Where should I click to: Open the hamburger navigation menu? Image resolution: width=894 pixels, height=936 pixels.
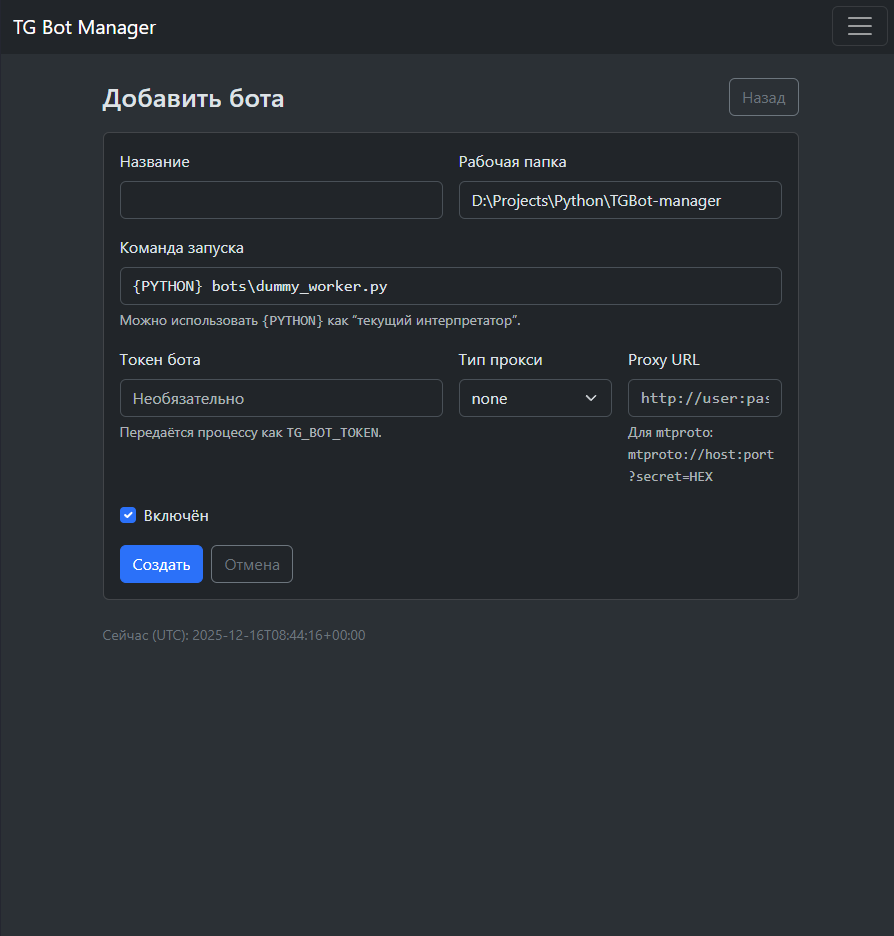tap(859, 26)
